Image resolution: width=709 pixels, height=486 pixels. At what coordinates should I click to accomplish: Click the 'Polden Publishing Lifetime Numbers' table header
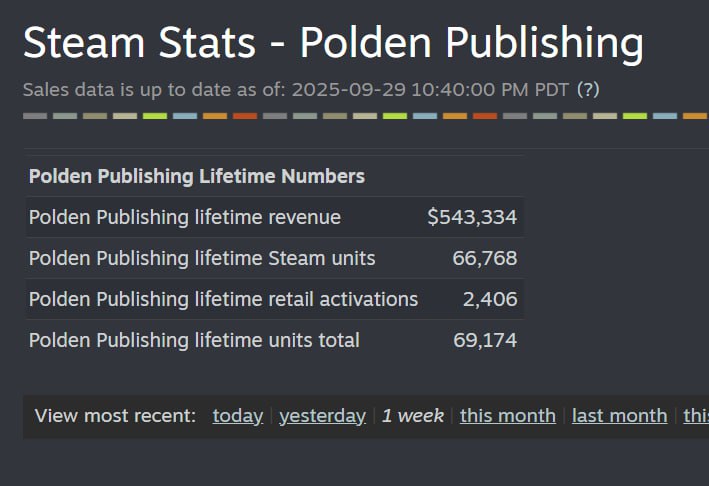pos(197,177)
